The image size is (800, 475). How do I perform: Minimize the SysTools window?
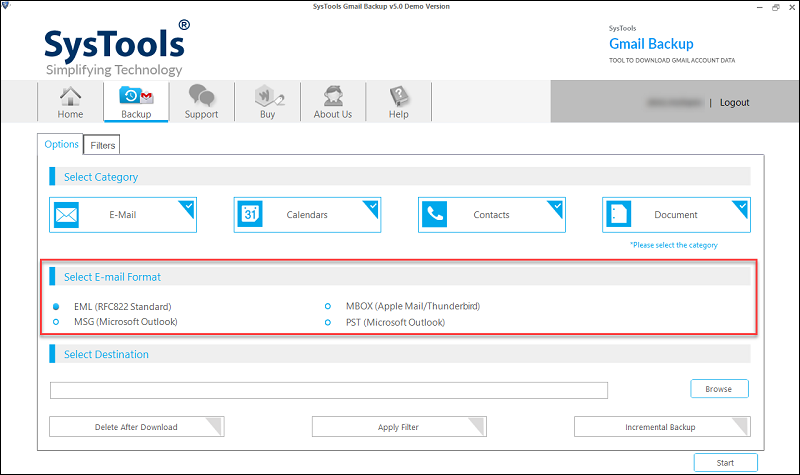pos(760,7)
